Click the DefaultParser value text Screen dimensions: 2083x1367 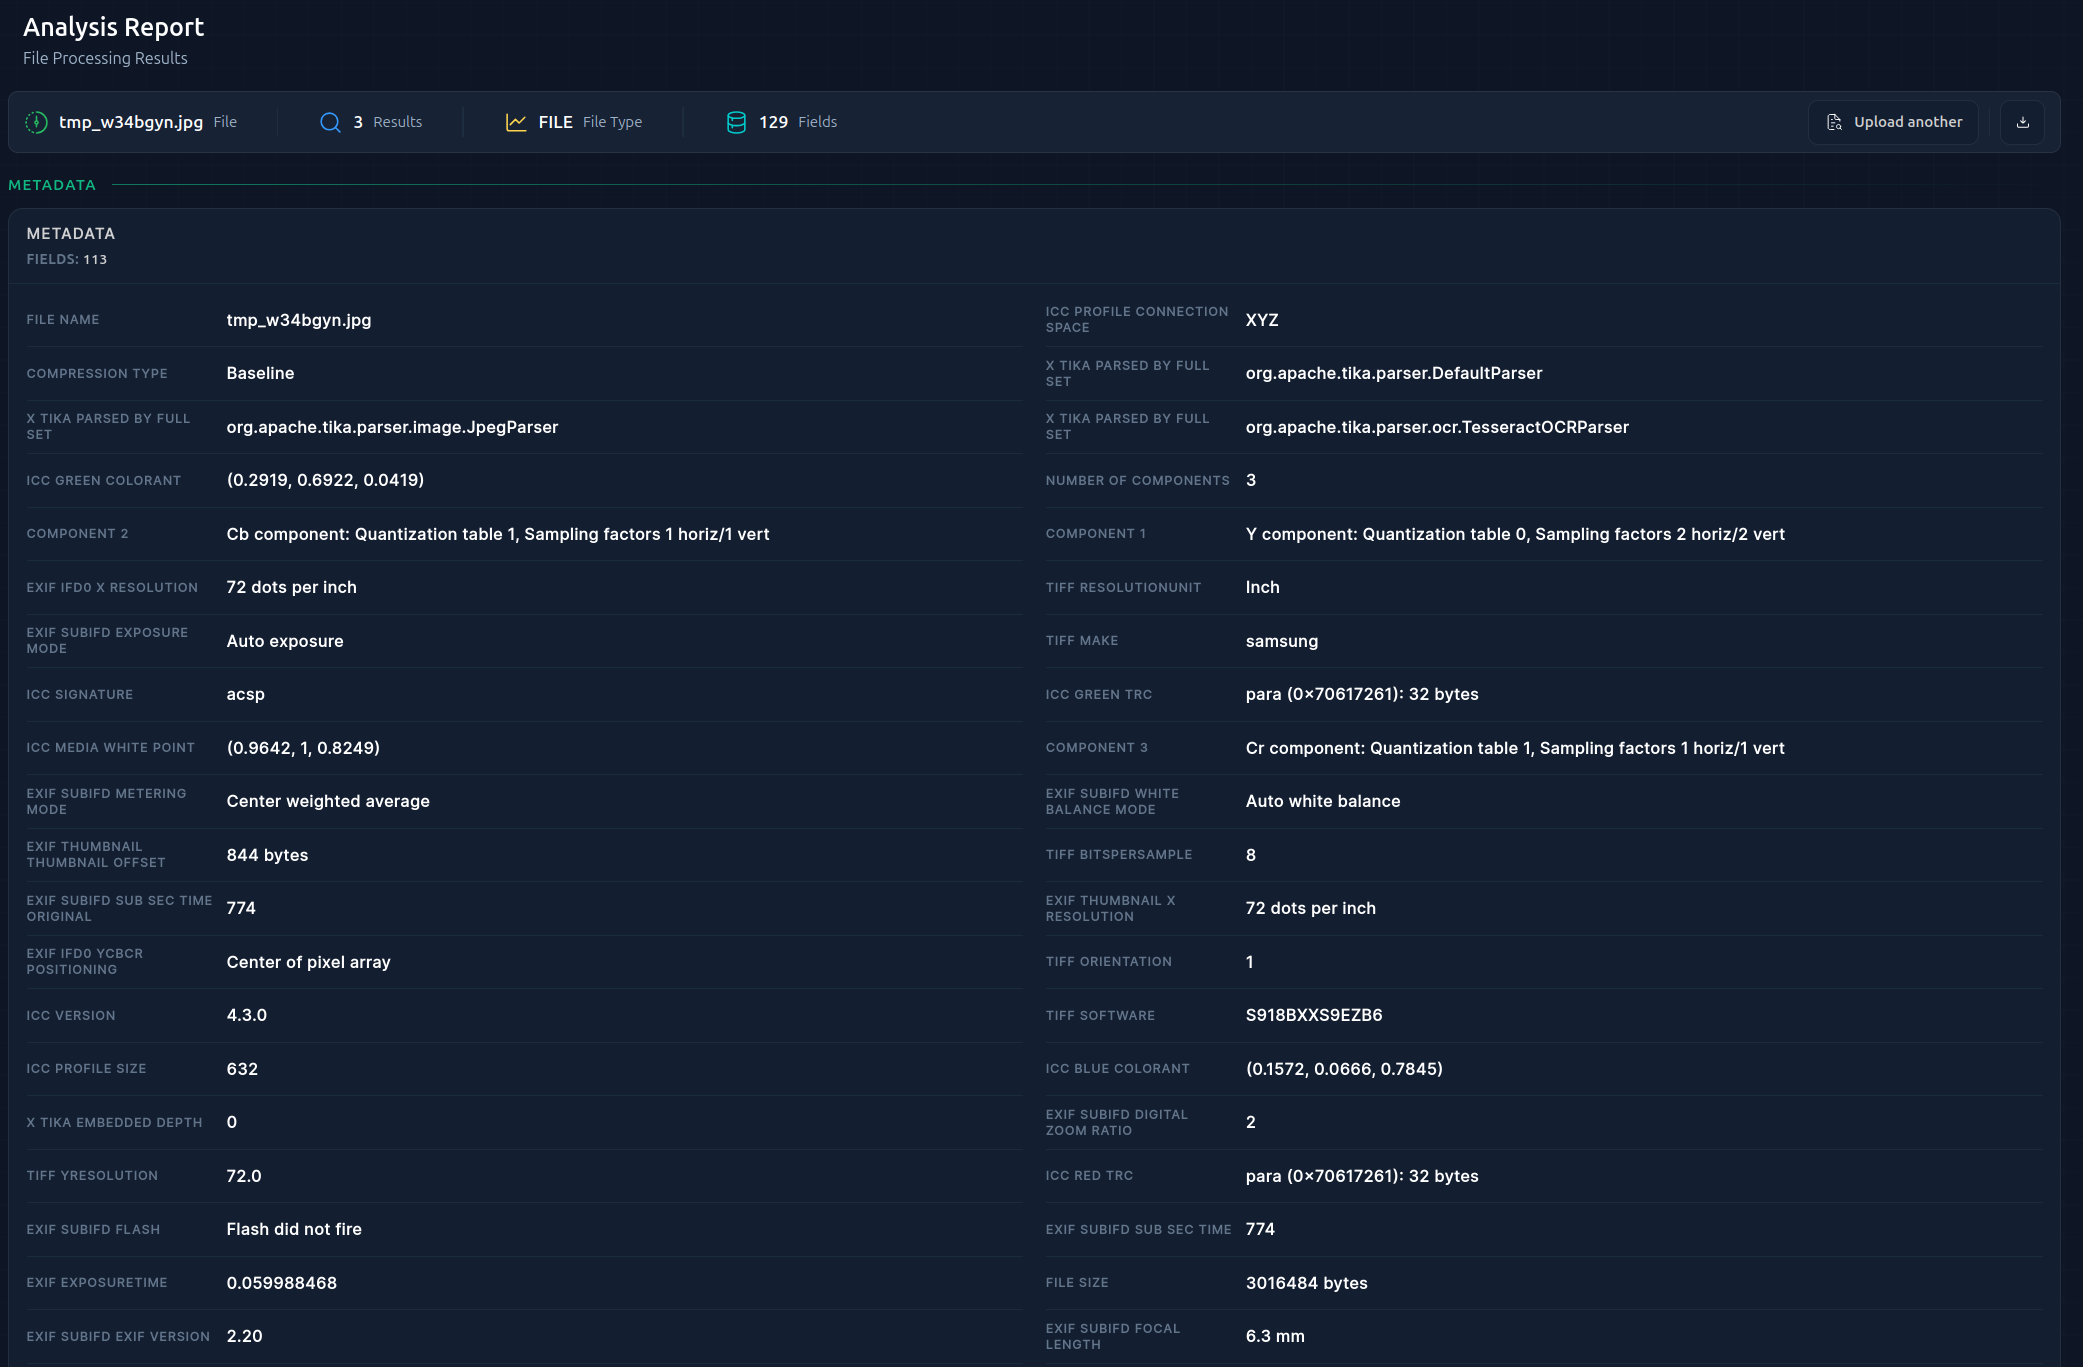(1394, 373)
